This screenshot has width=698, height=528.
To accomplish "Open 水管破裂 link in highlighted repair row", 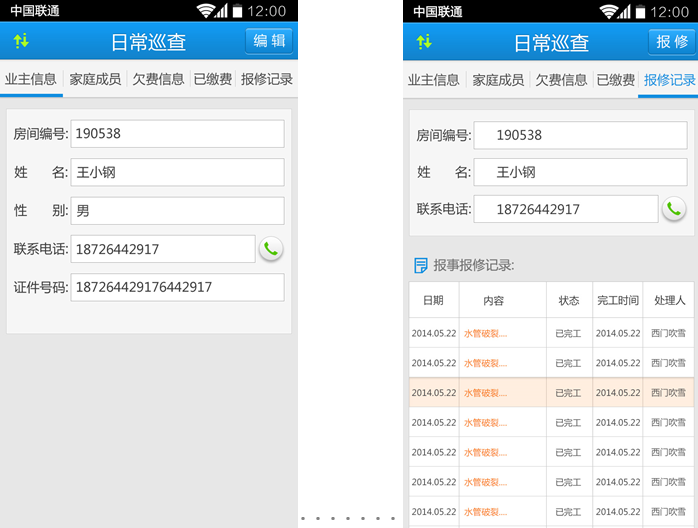I will (485, 393).
